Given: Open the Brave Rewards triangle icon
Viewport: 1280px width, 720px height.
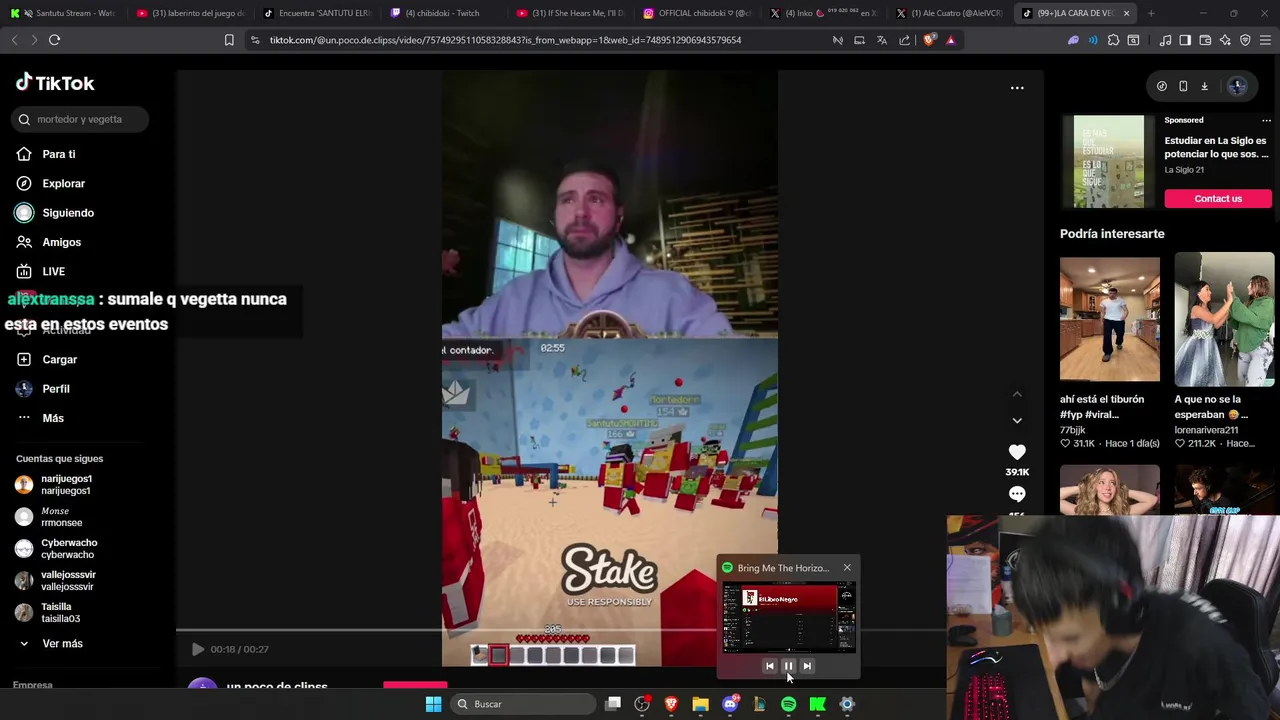Looking at the screenshot, I should point(951,40).
